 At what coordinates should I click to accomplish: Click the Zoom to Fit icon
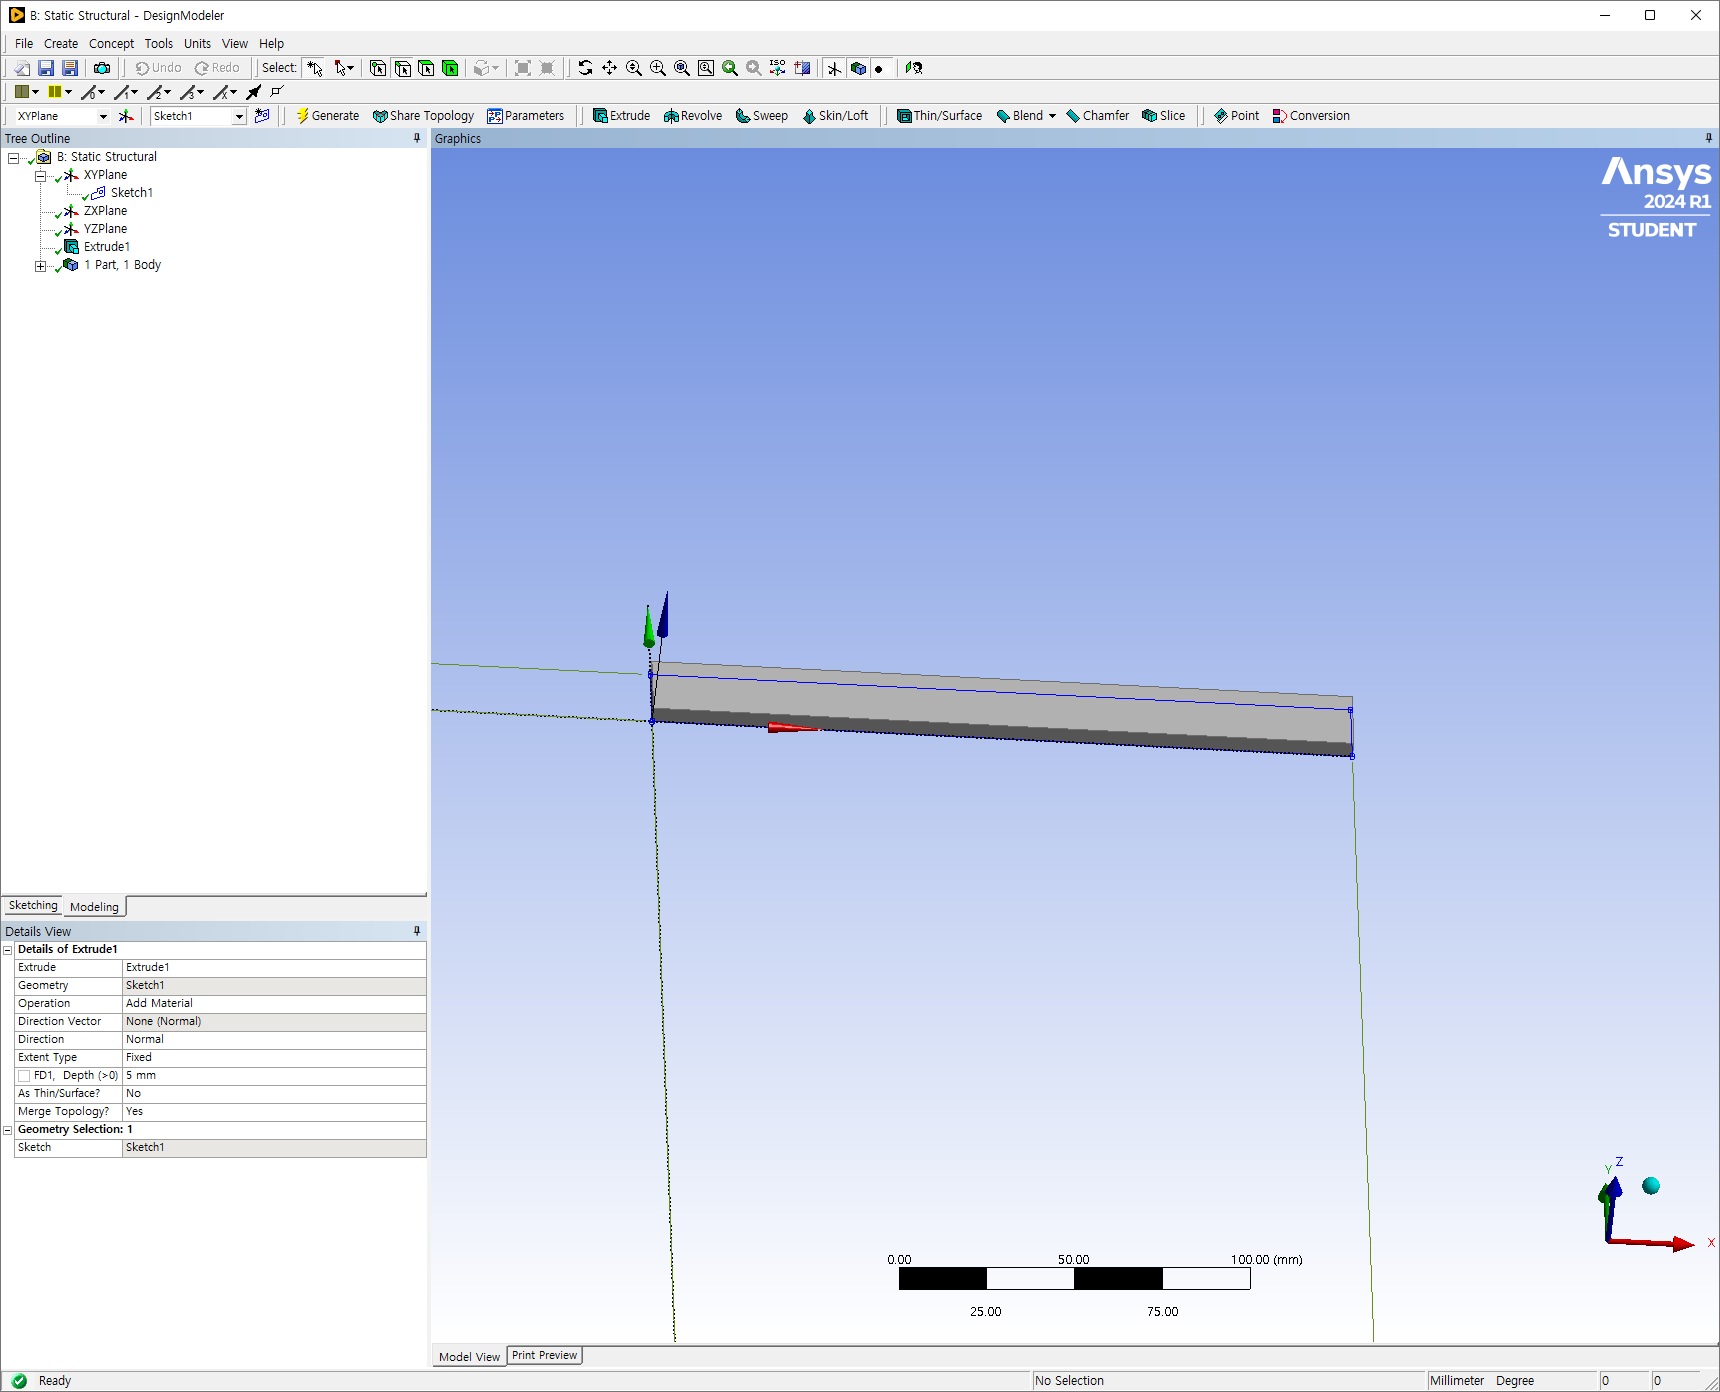tap(682, 68)
